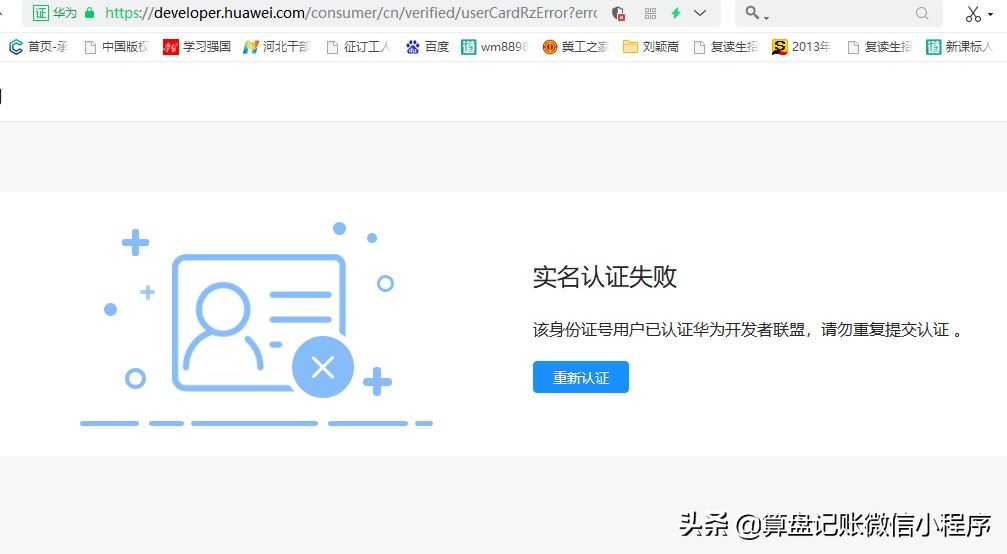This screenshot has height=554, width=1007.
Task: Click the green 证 certificate badge for 华为
Action: [x=40, y=13]
